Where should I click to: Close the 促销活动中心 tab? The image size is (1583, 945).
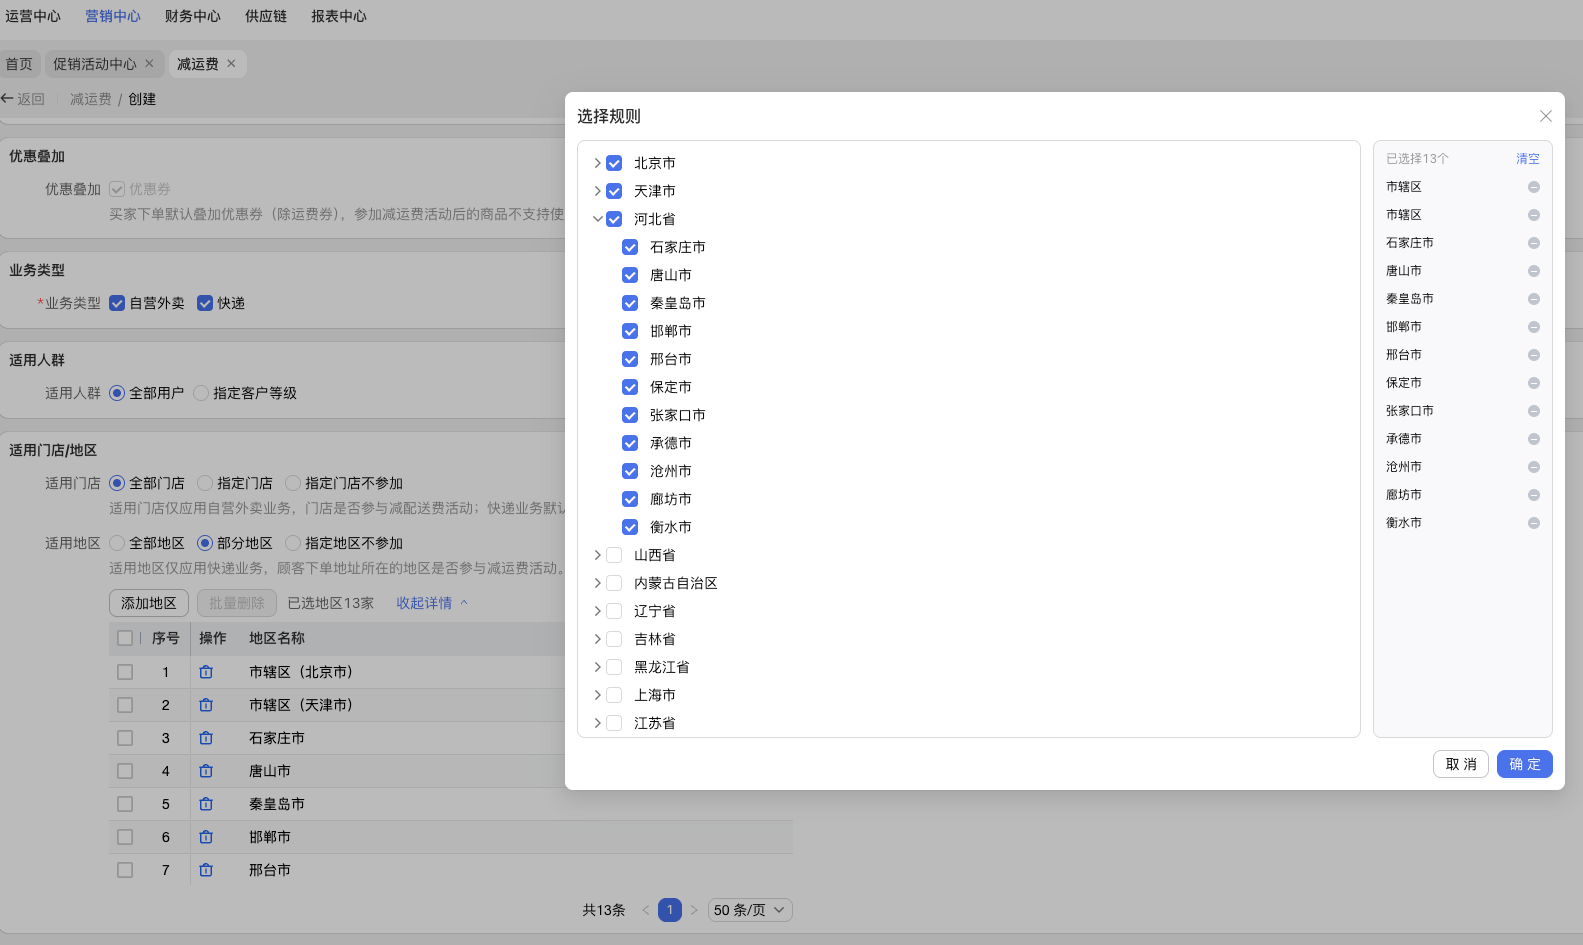click(149, 63)
